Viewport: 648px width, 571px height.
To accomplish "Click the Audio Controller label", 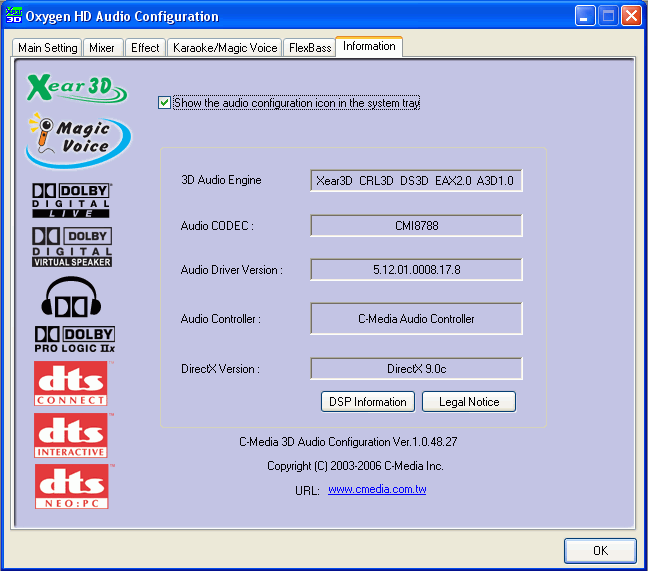I will pos(221,319).
